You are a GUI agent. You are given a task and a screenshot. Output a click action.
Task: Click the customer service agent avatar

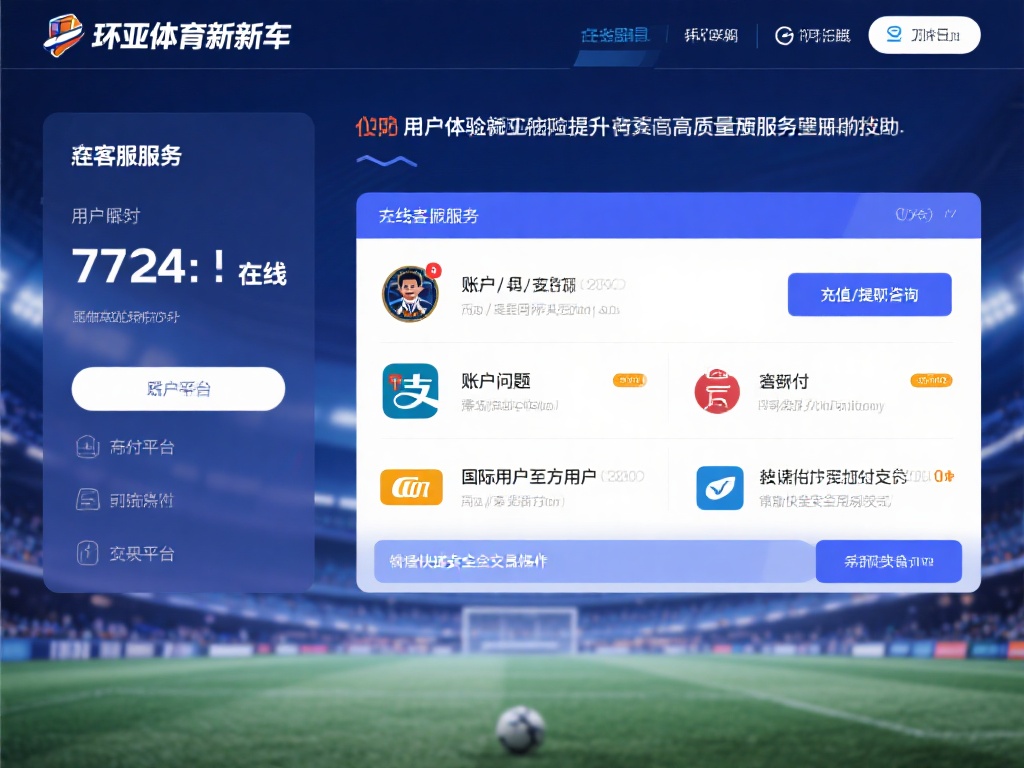click(x=410, y=294)
